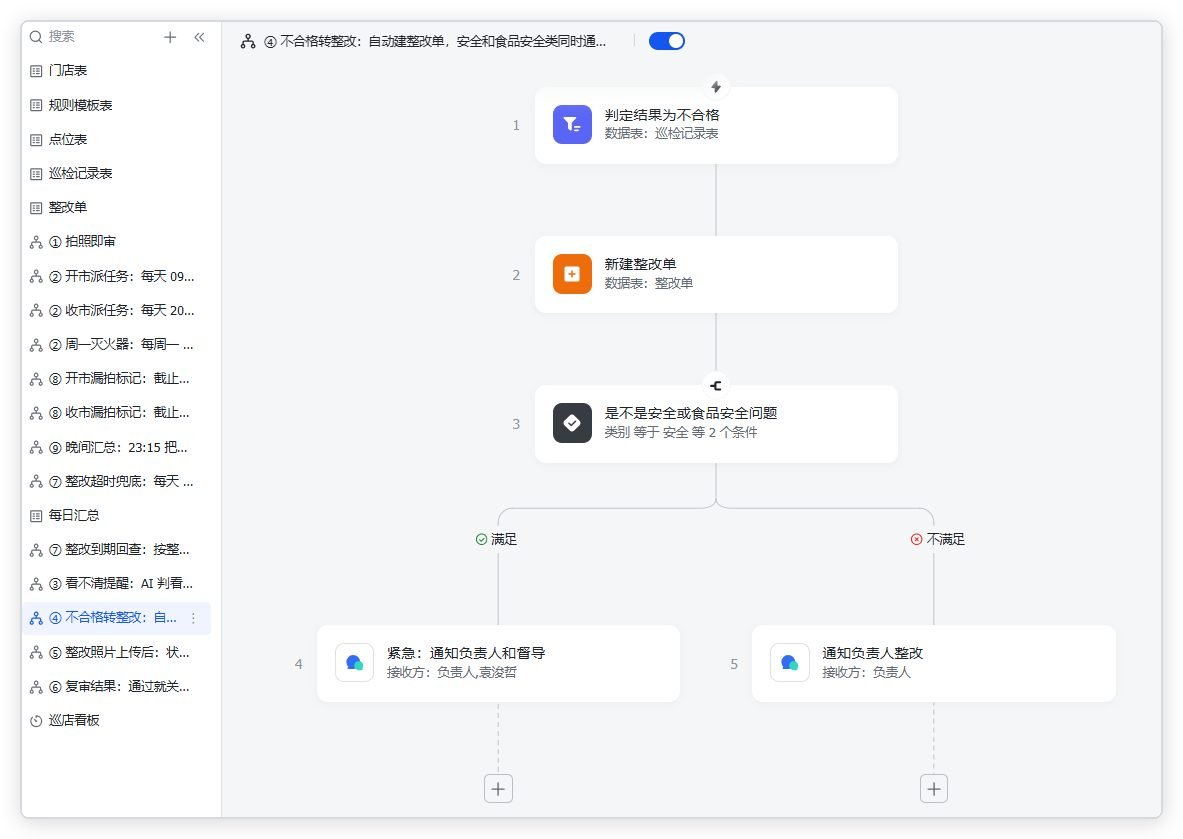1183x839 pixels.
Task: Click the 巡检记录表 table icon
Action: pos(35,174)
